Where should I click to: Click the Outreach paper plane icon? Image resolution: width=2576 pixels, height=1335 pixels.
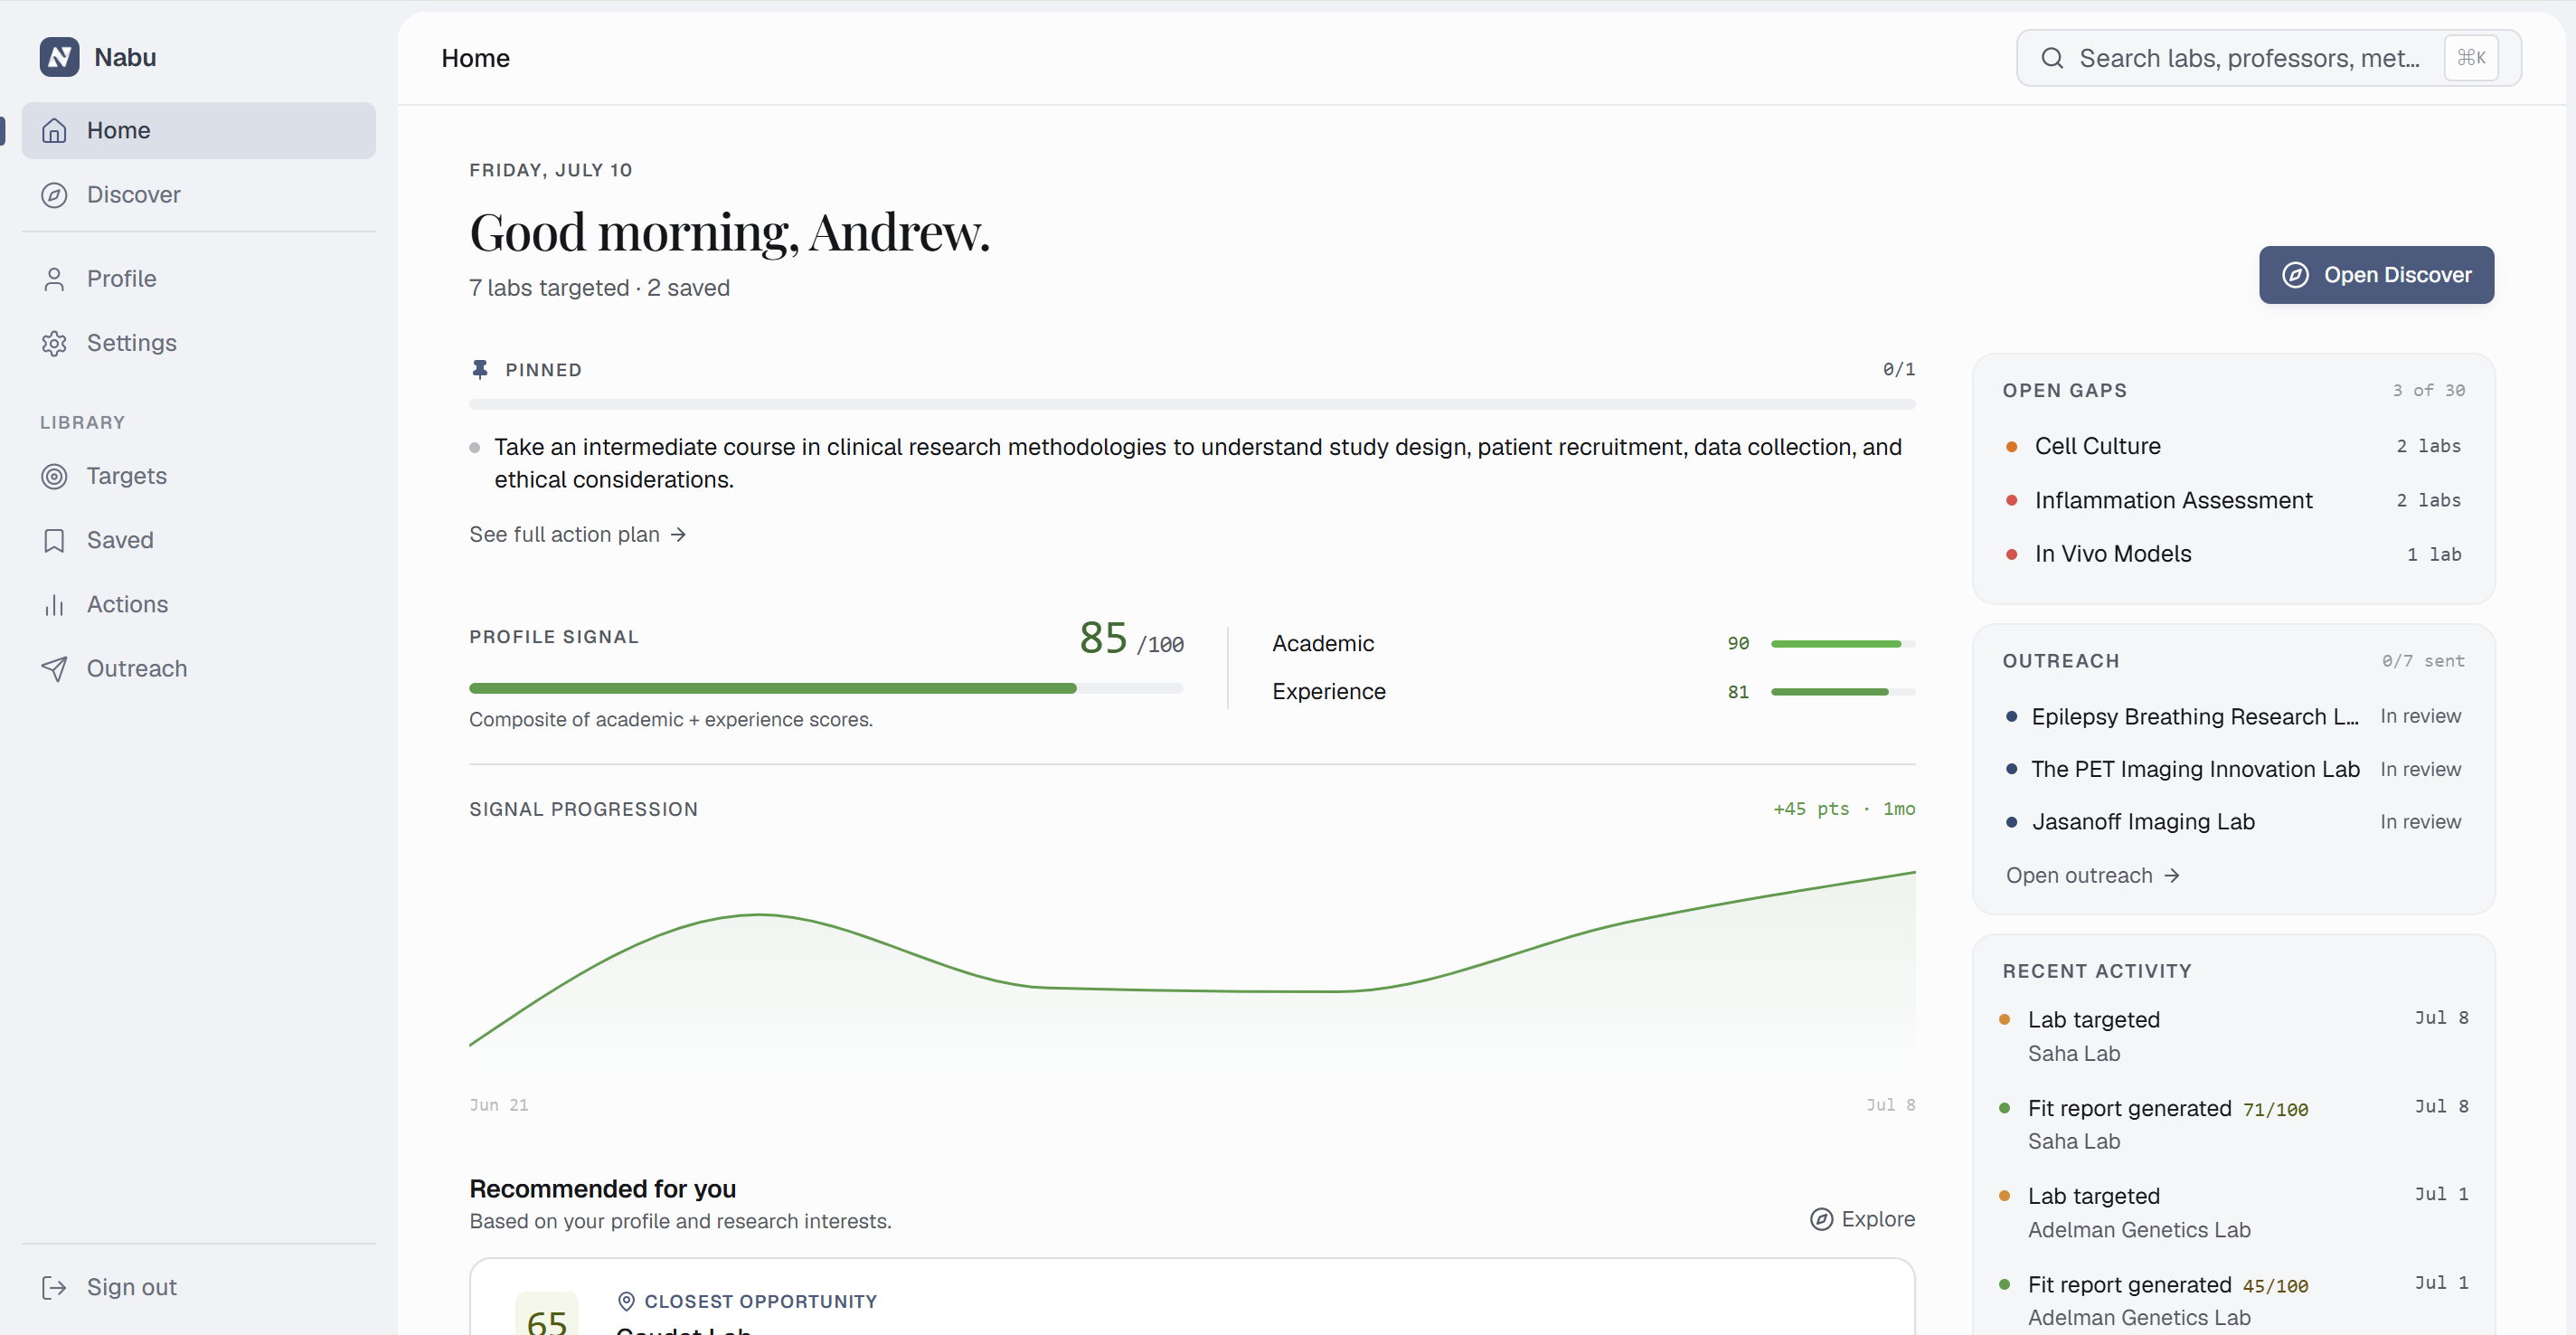click(x=54, y=668)
